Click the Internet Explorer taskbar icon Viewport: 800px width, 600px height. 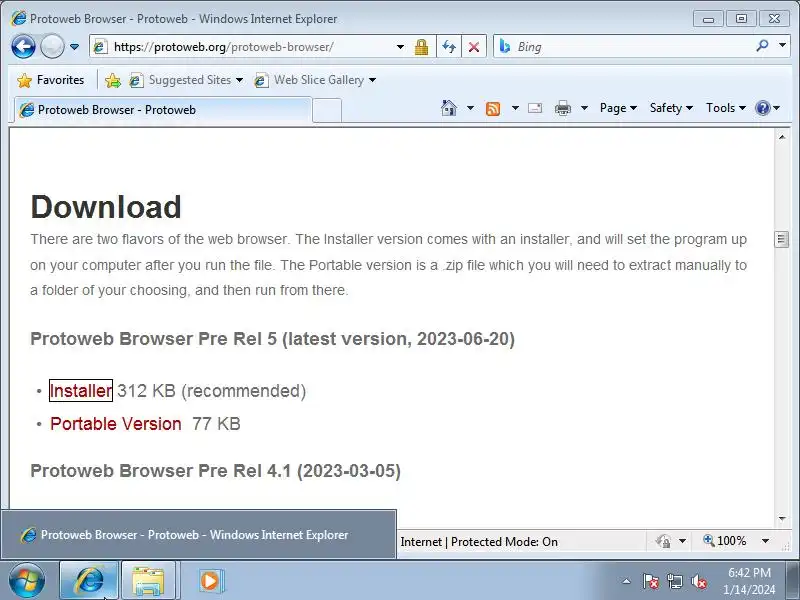point(89,580)
